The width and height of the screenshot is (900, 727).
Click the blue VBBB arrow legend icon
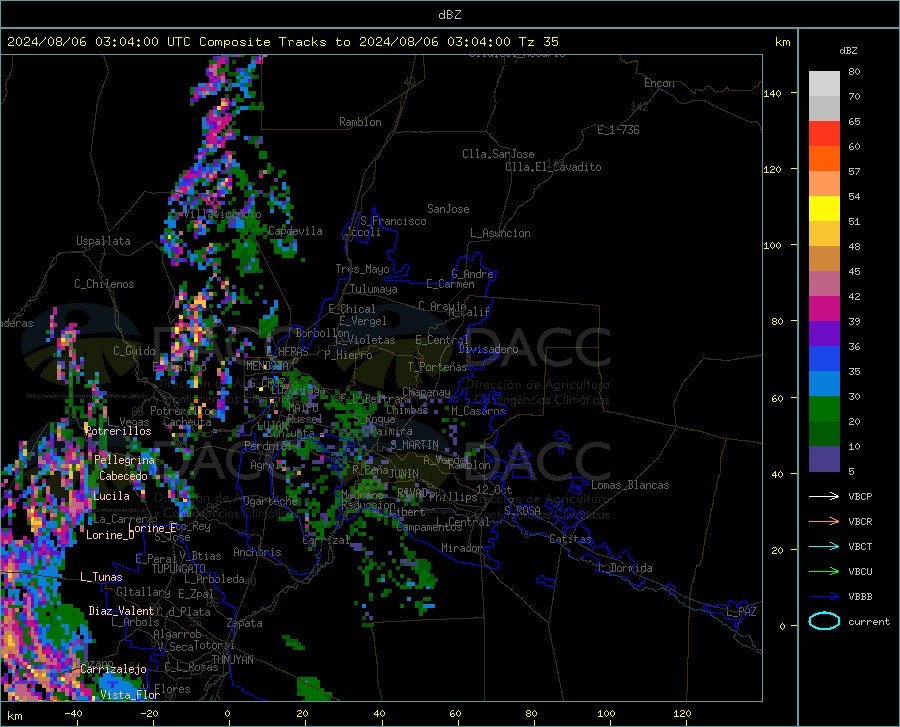[824, 597]
